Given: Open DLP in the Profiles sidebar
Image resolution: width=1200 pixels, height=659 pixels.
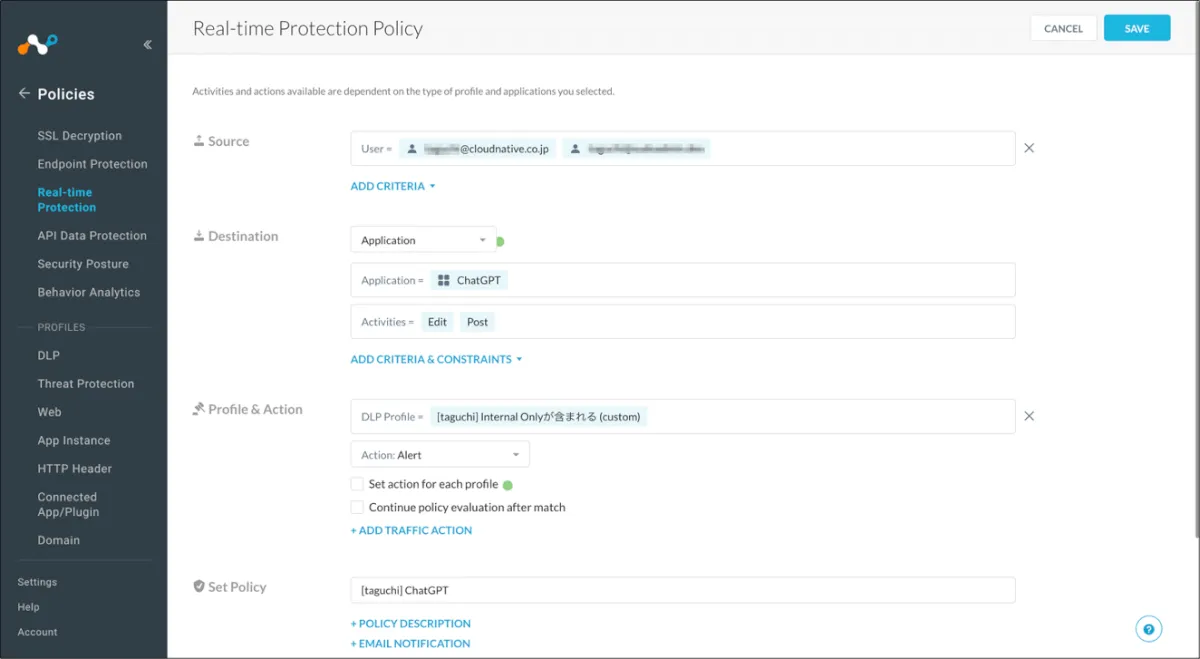Looking at the screenshot, I should (x=49, y=356).
